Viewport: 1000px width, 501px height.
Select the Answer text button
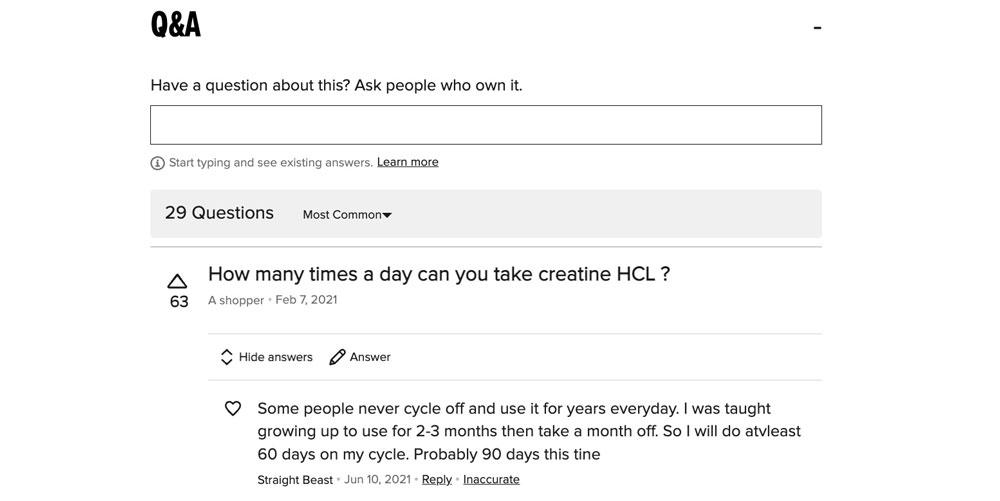pos(370,357)
